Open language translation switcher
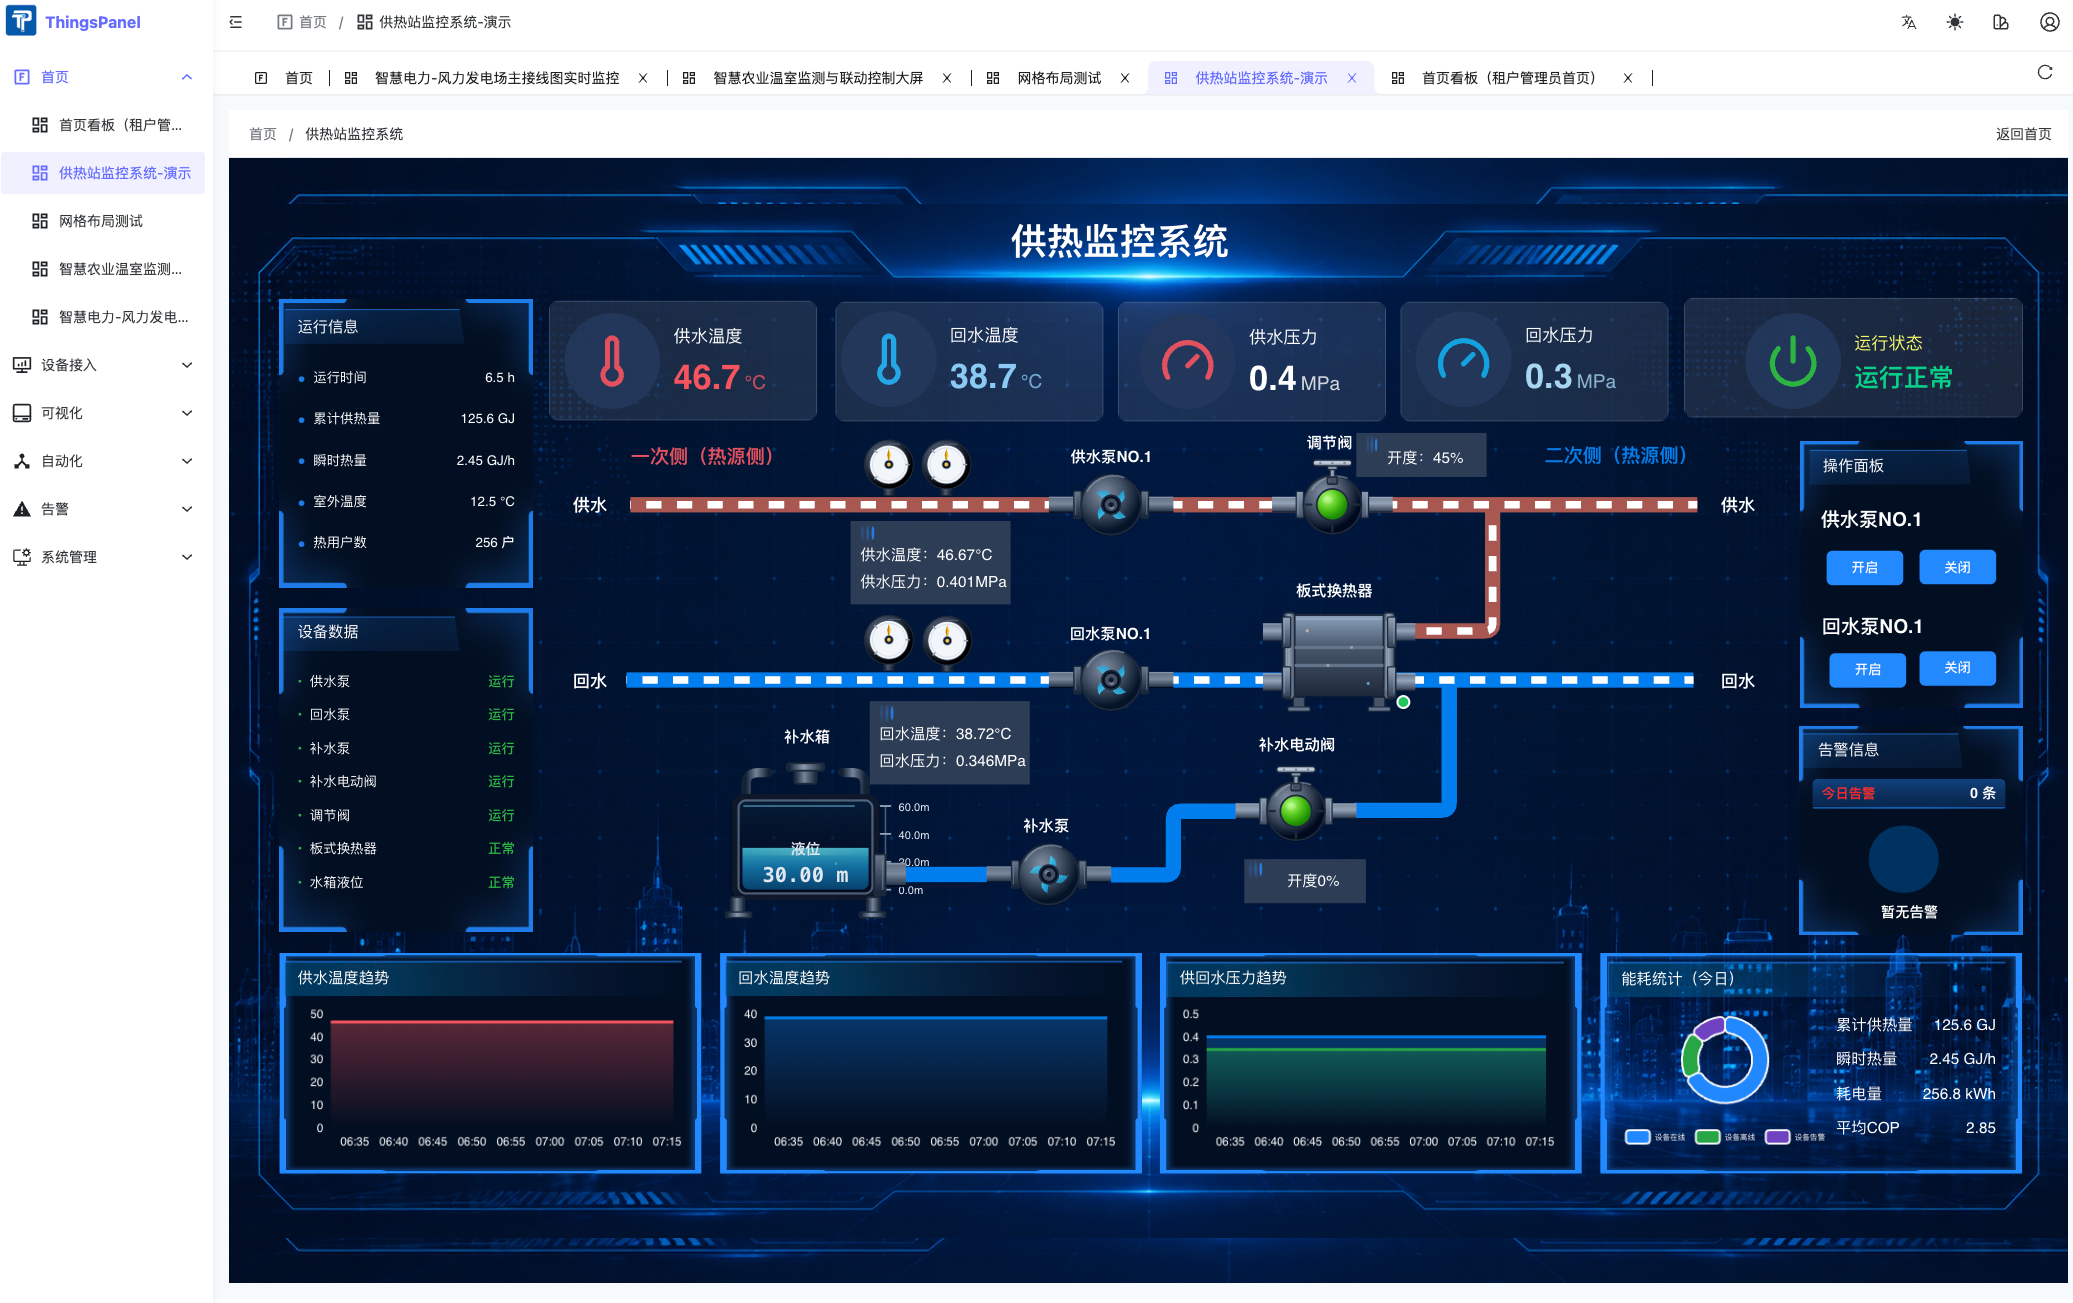Viewport: 2073px width, 1303px height. [x=1908, y=22]
